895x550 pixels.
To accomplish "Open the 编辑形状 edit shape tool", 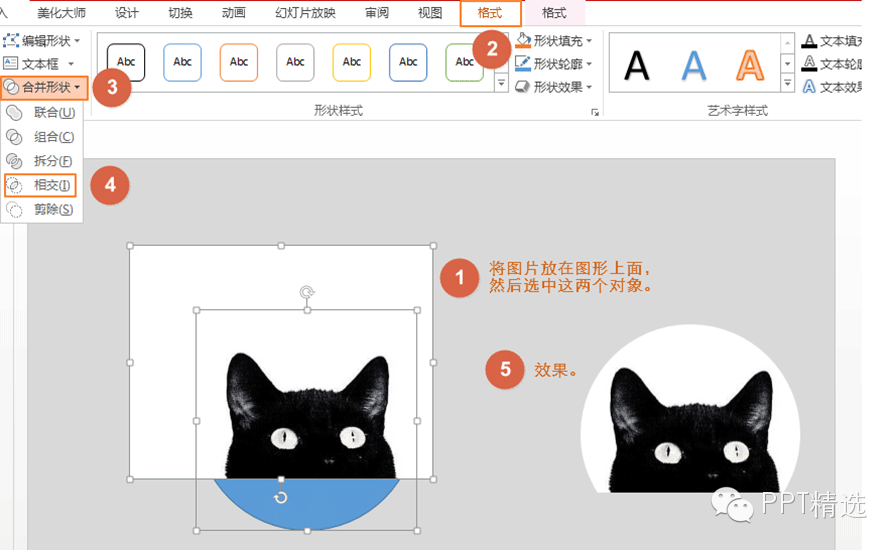I will tap(41, 41).
